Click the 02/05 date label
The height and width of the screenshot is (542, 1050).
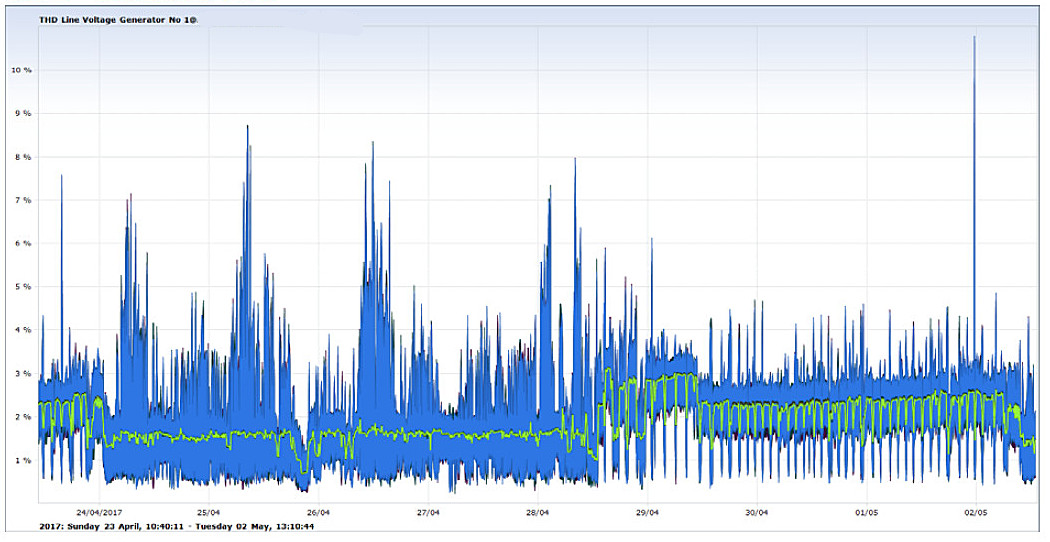pyautogui.click(x=976, y=513)
